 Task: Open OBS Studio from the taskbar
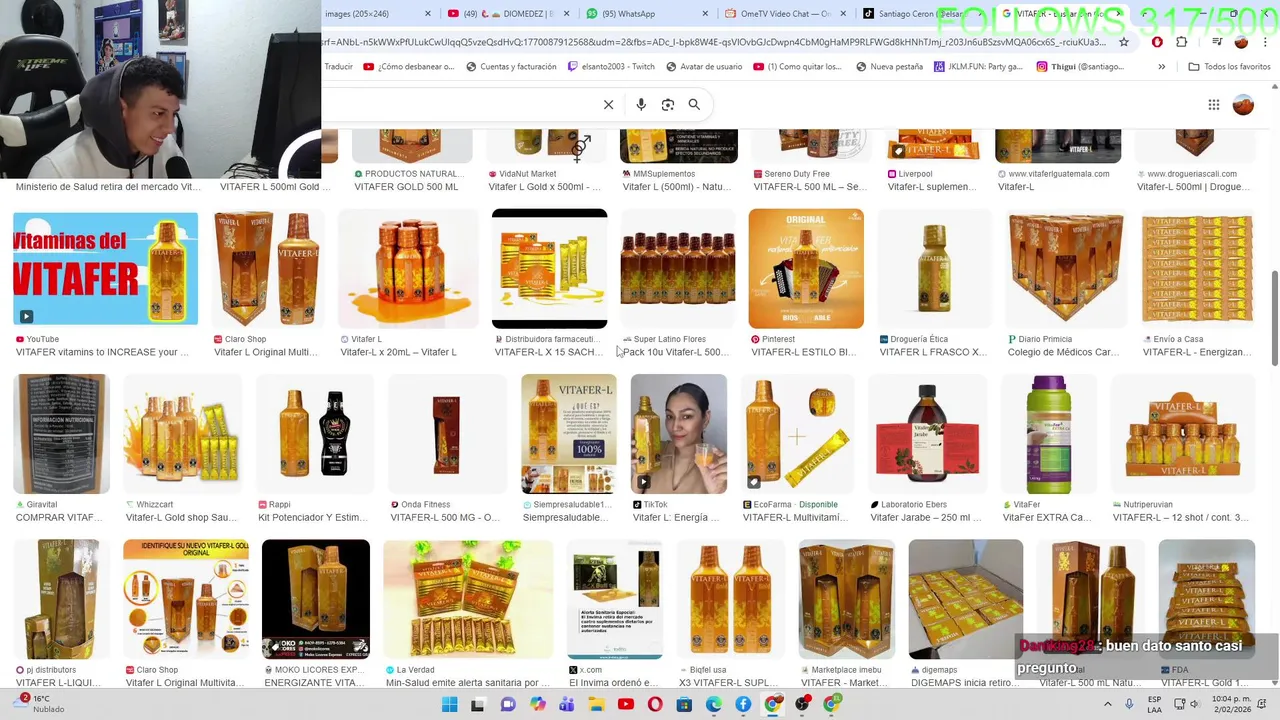click(802, 704)
